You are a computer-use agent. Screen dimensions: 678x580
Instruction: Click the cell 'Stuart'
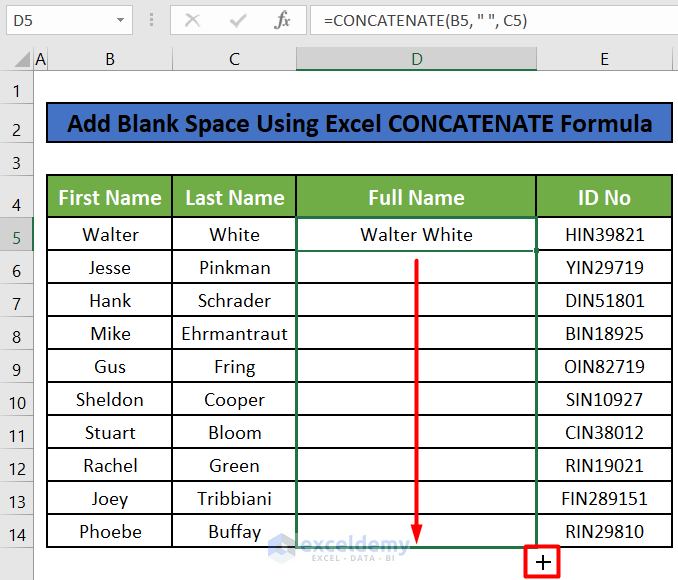click(110, 432)
